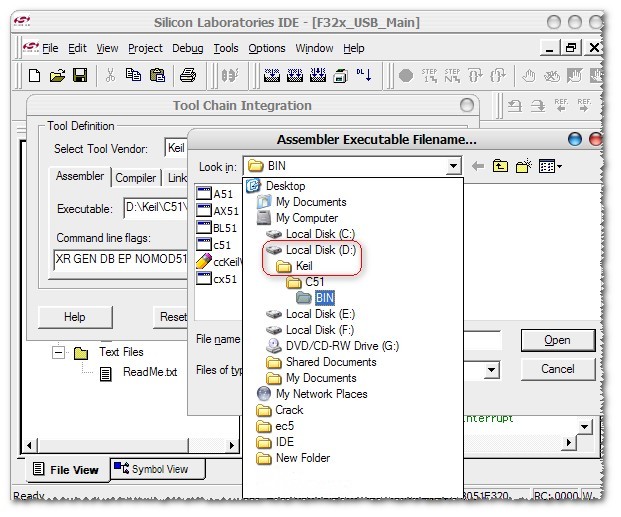Select DVD/CD-RW Drive (G:) entry

point(342,346)
